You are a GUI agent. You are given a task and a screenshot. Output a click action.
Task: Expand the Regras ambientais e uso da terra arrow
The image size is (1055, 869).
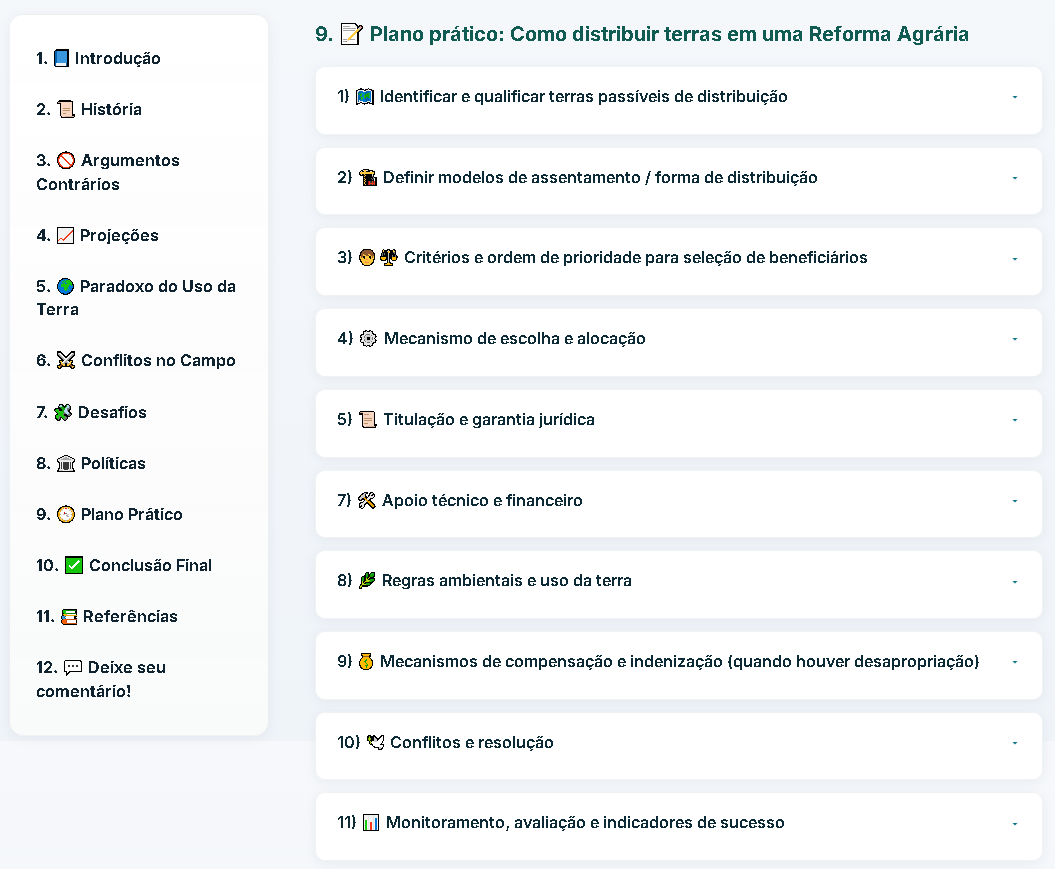[1015, 582]
